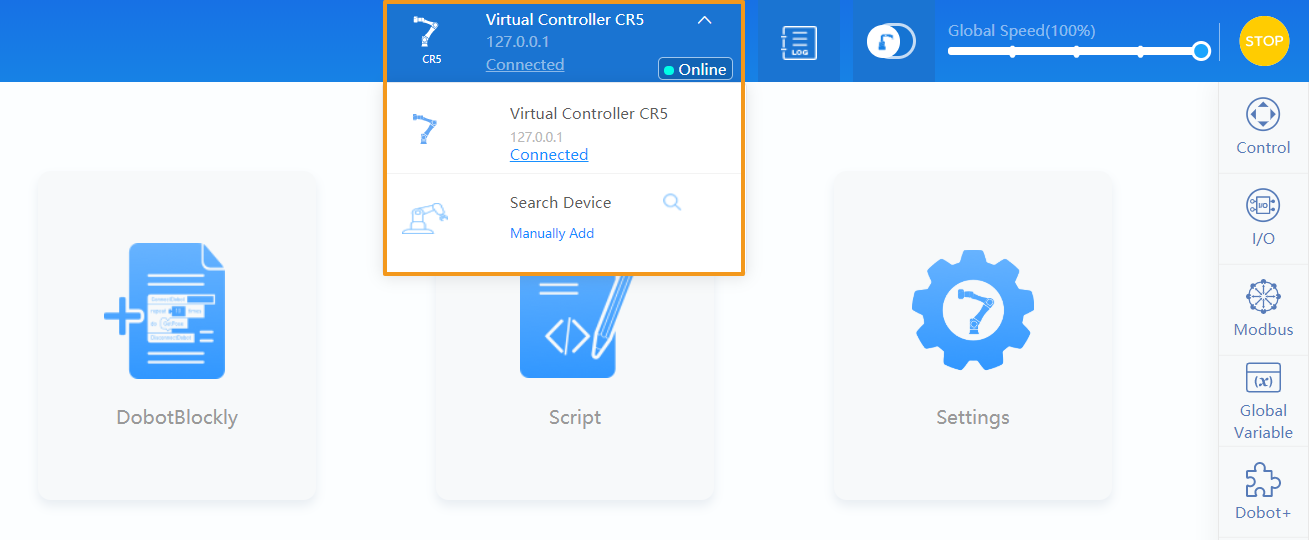The image size is (1309, 540).
Task: Open the LOG panel icon
Action: tap(798, 42)
